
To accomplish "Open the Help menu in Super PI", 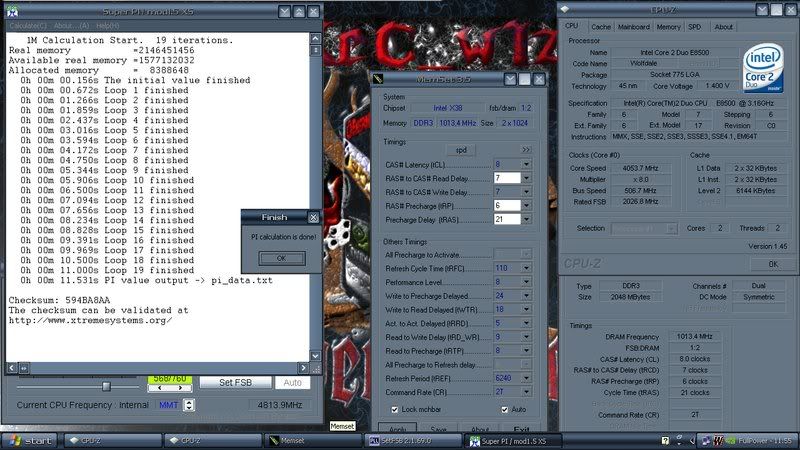I will 108,25.
